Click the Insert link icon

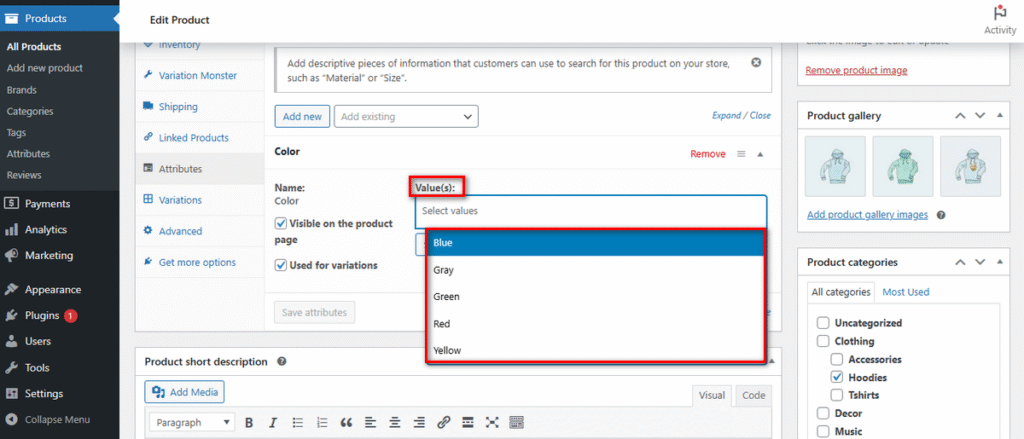443,422
